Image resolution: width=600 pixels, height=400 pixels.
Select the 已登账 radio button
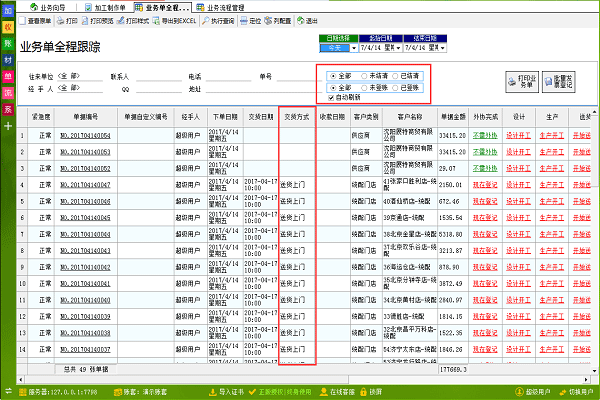coord(395,88)
